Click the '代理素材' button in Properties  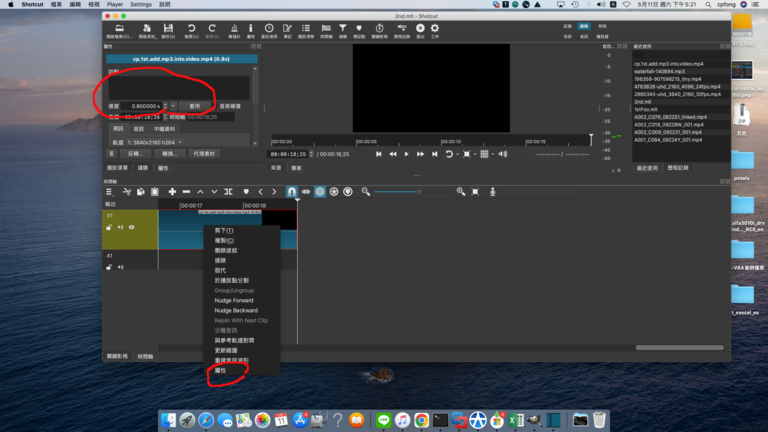[x=204, y=154]
